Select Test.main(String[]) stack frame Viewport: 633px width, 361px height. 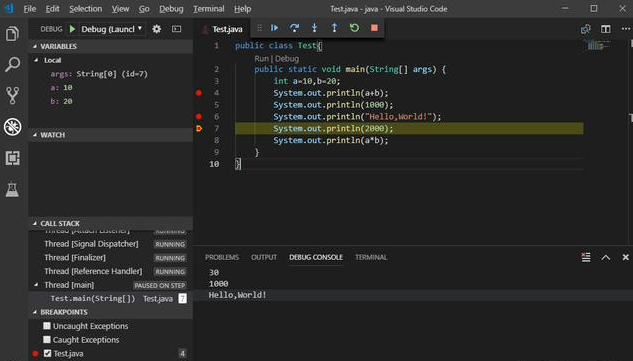pyautogui.click(x=111, y=299)
